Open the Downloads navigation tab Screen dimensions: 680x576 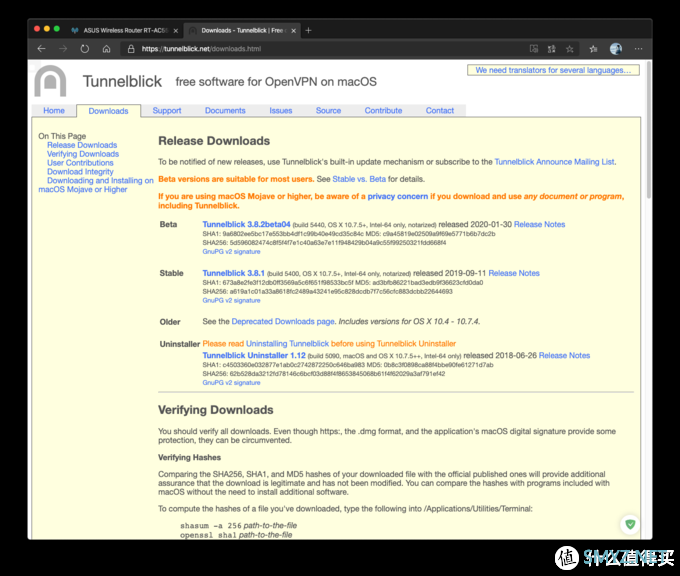coord(108,111)
